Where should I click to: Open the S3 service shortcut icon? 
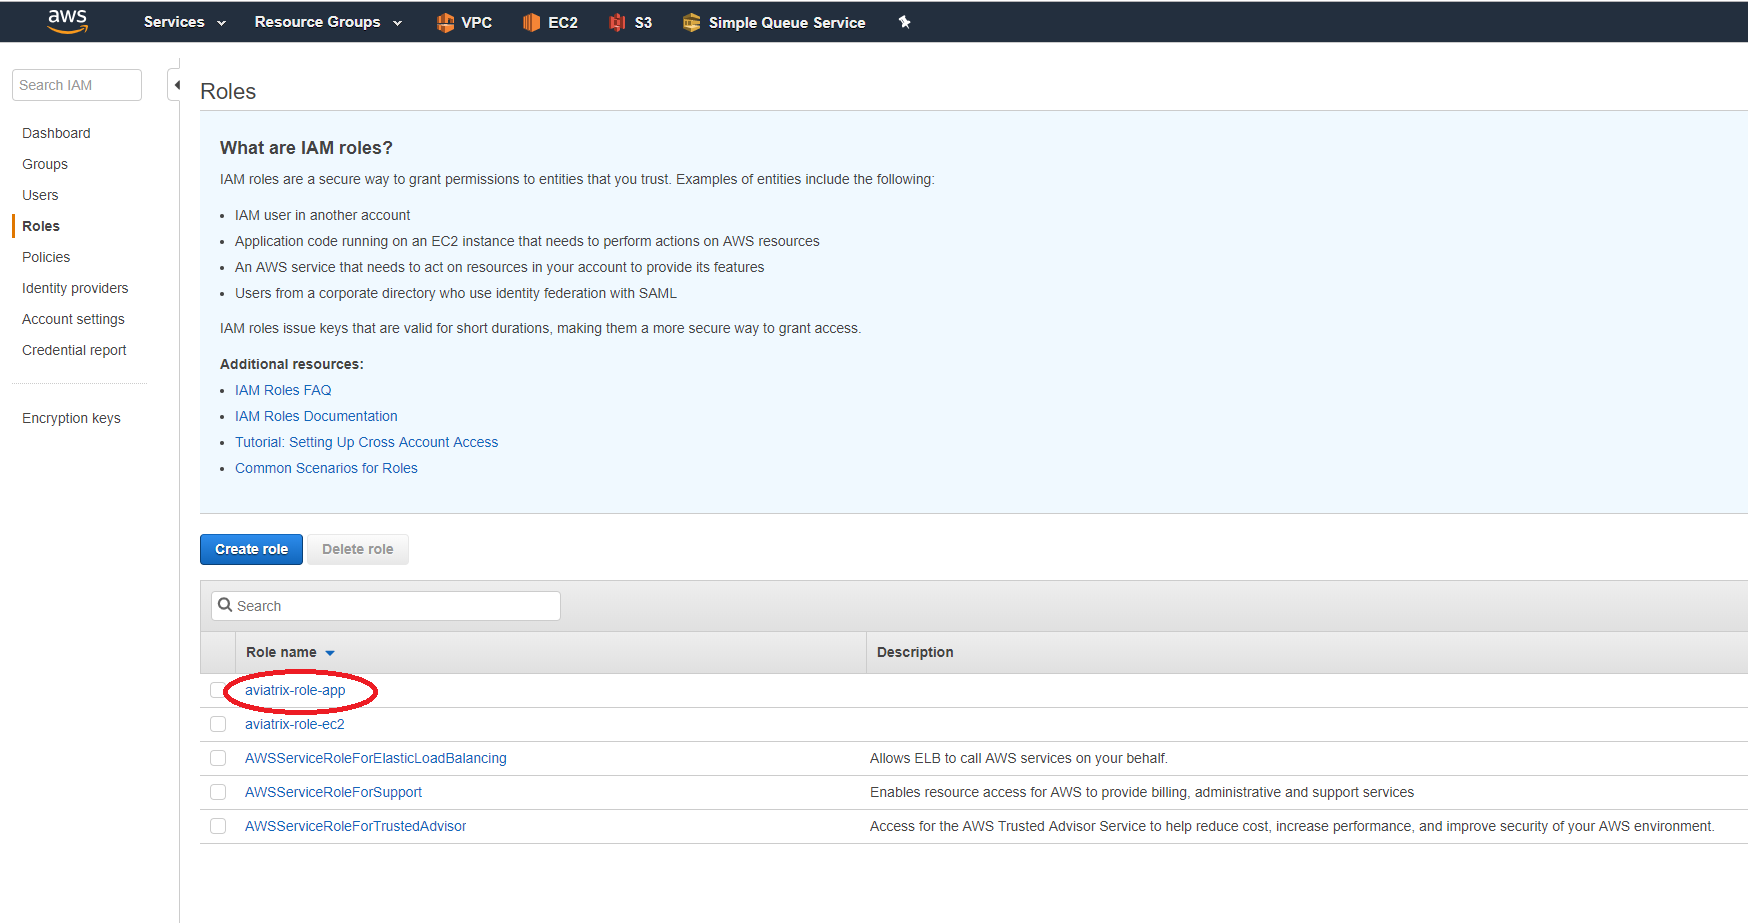pos(617,22)
